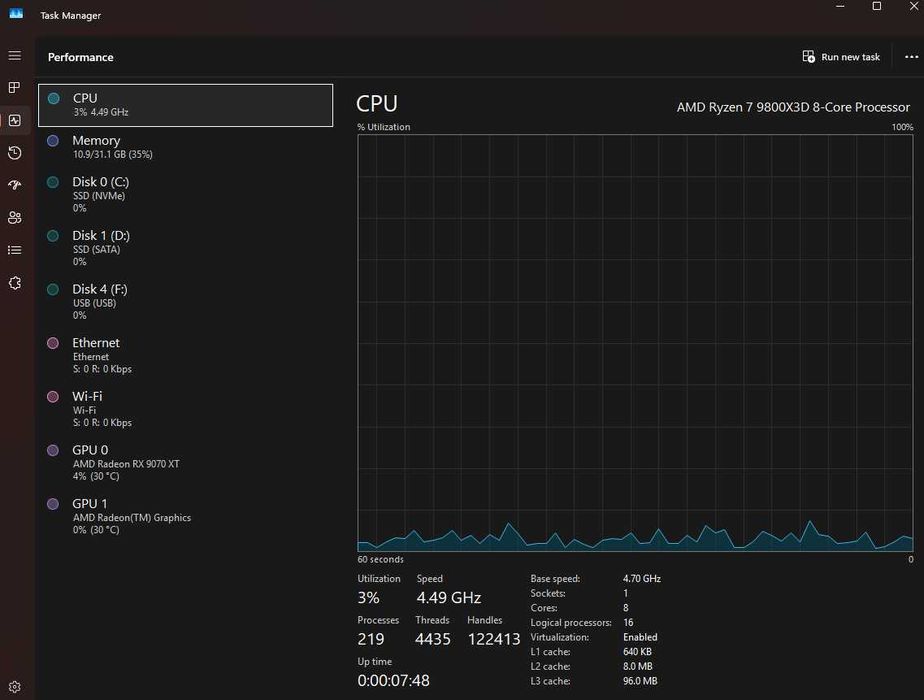Click the CPU utilization graph
The width and height of the screenshot is (924, 700).
tap(635, 343)
